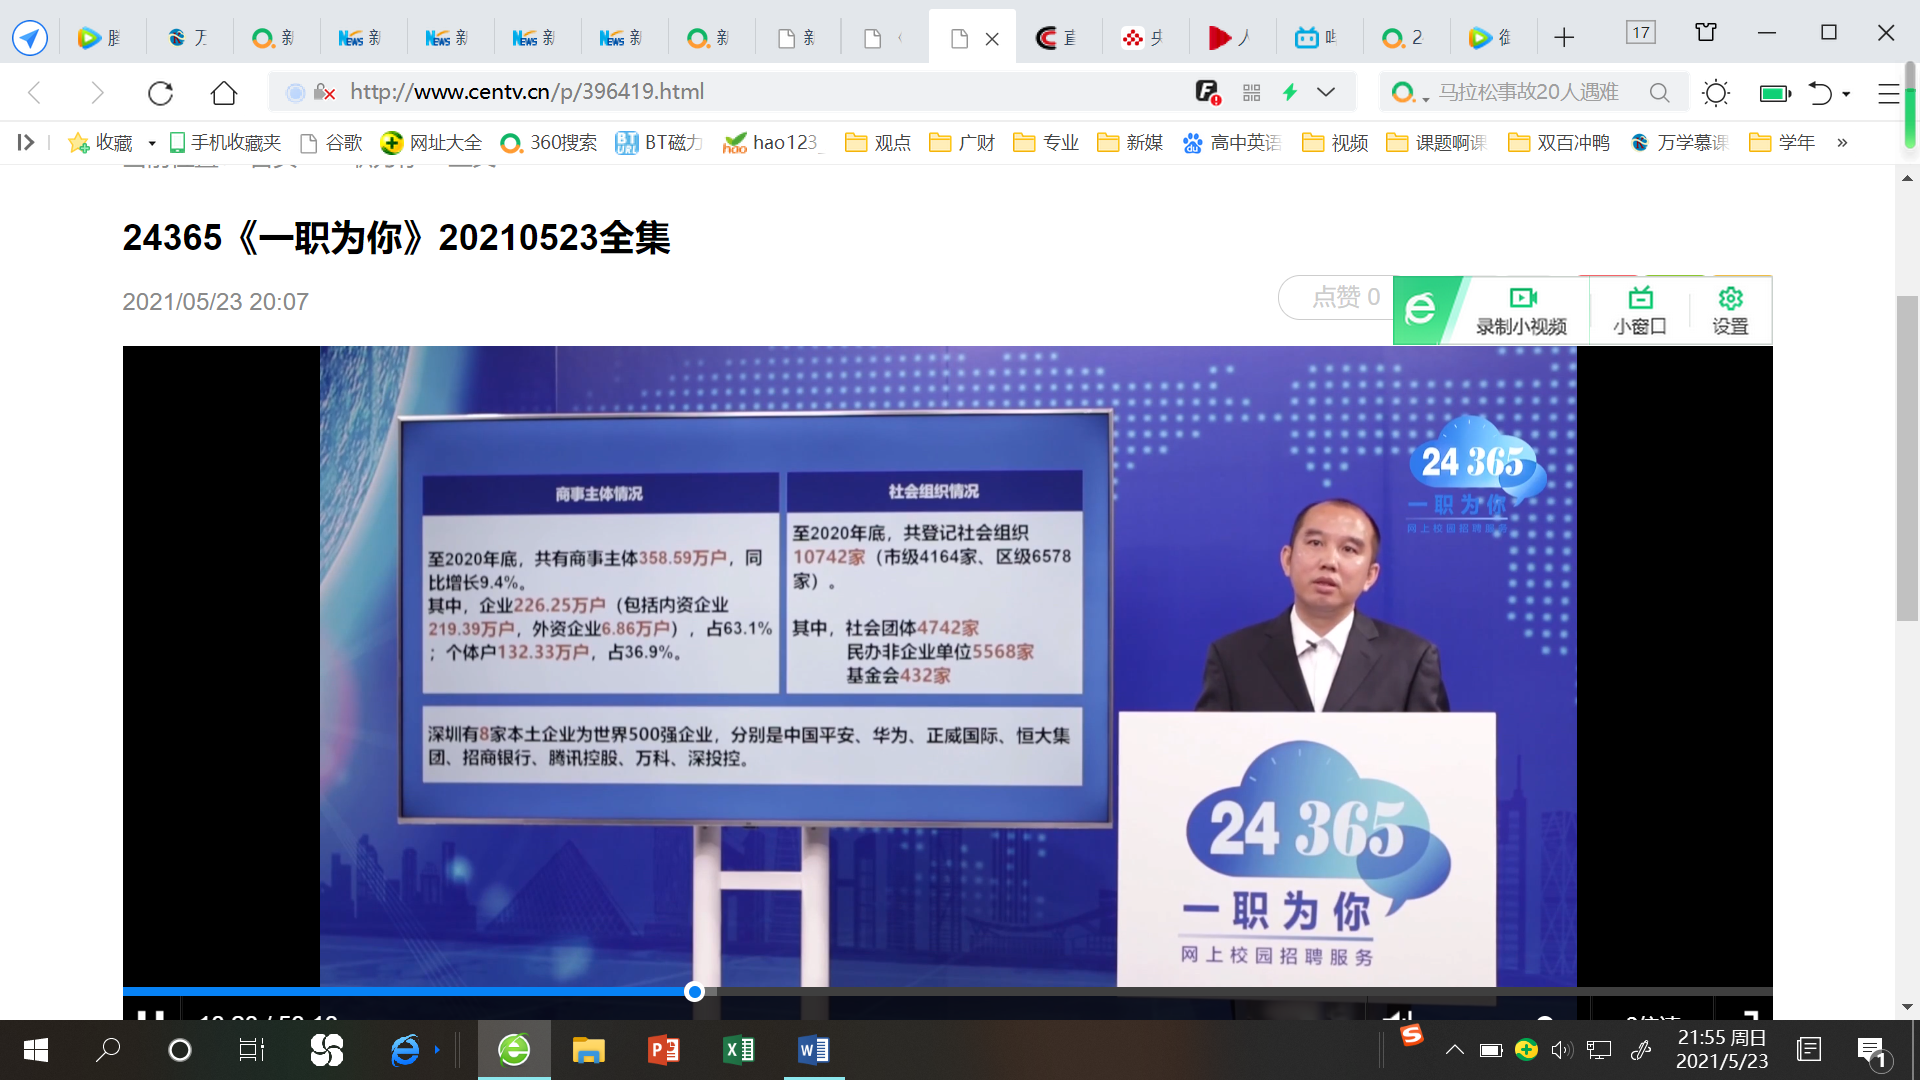Open search engine selector dropdown
This screenshot has height=1080, width=1920.
[1409, 93]
